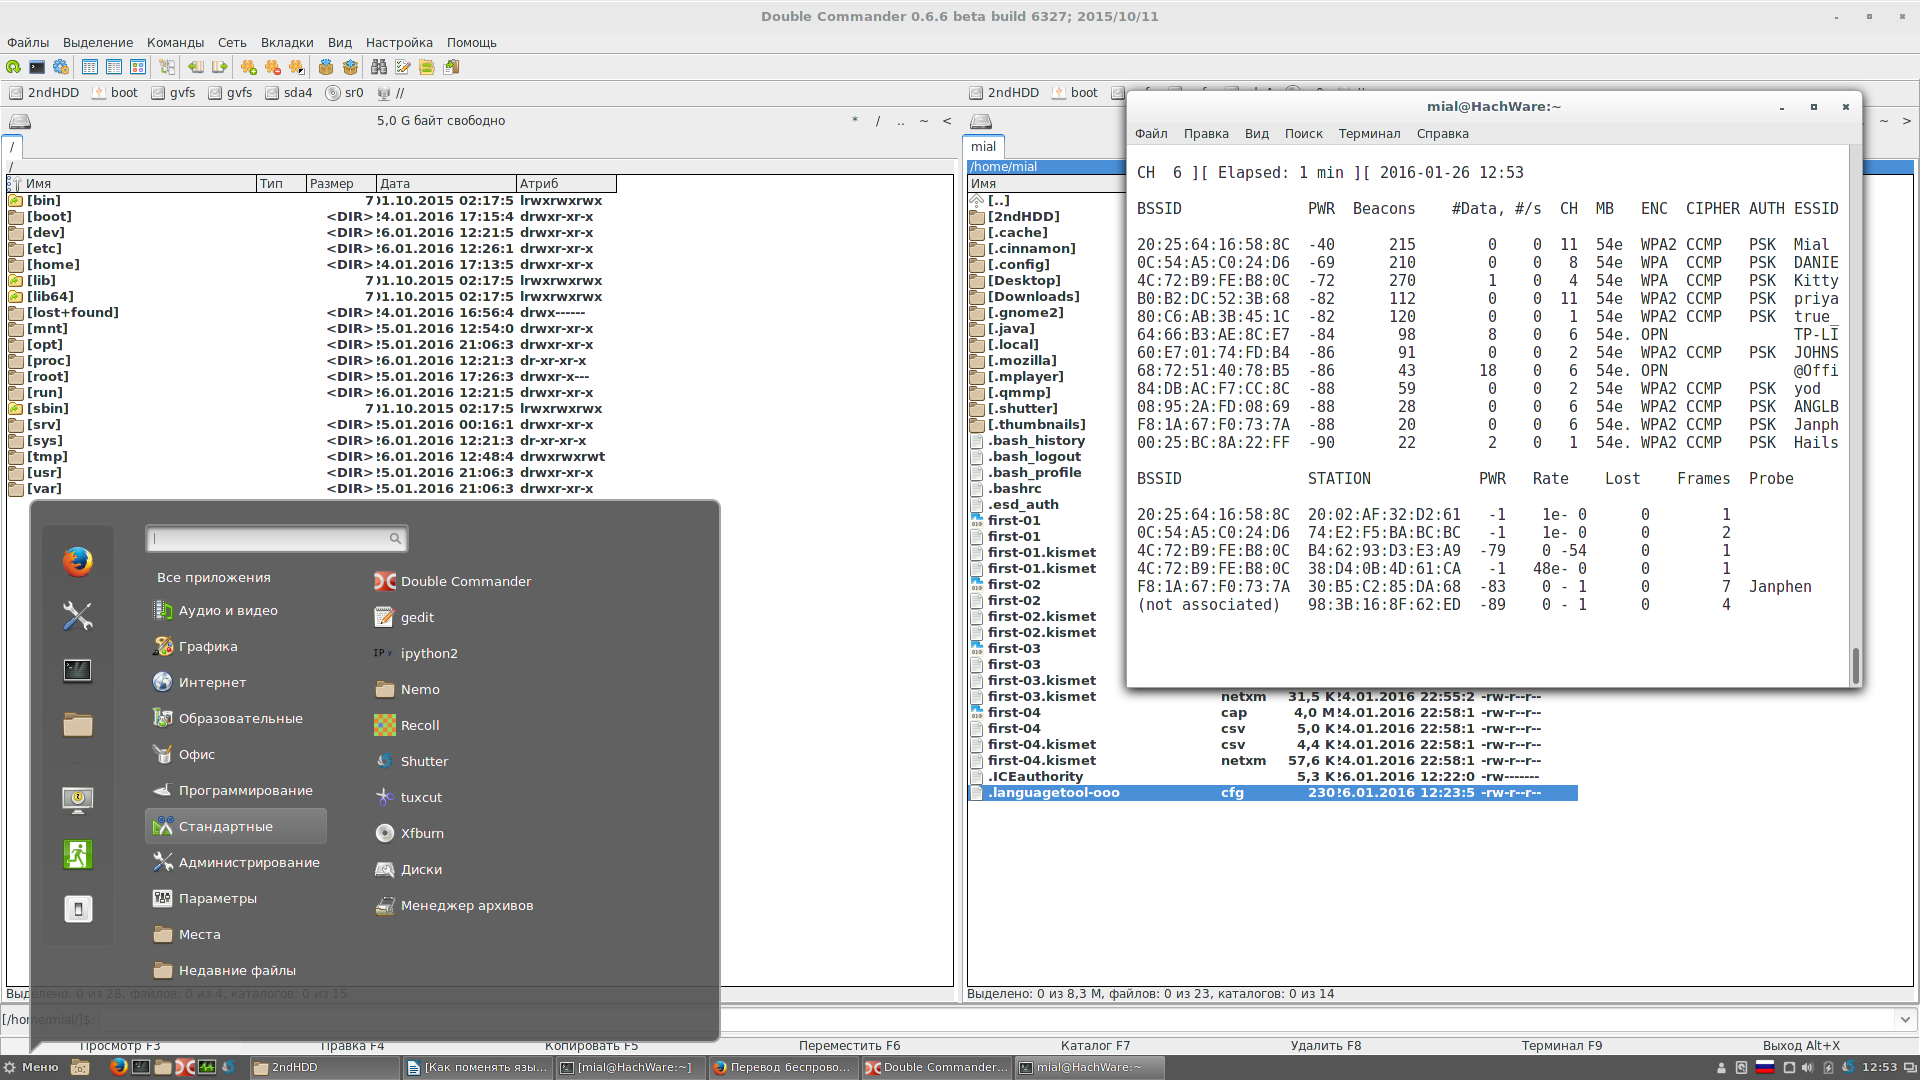The height and width of the screenshot is (1080, 1920).
Task: Open Вкладки menu
Action: (287, 43)
